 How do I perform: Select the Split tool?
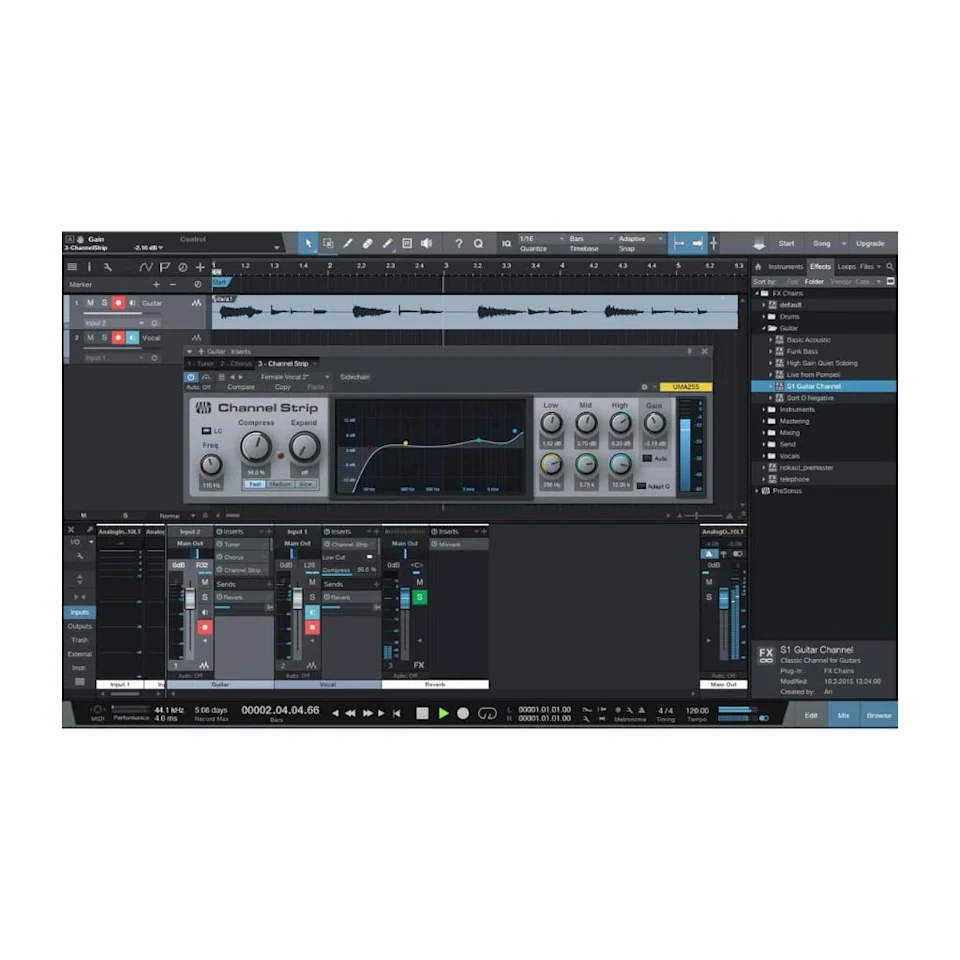[348, 243]
